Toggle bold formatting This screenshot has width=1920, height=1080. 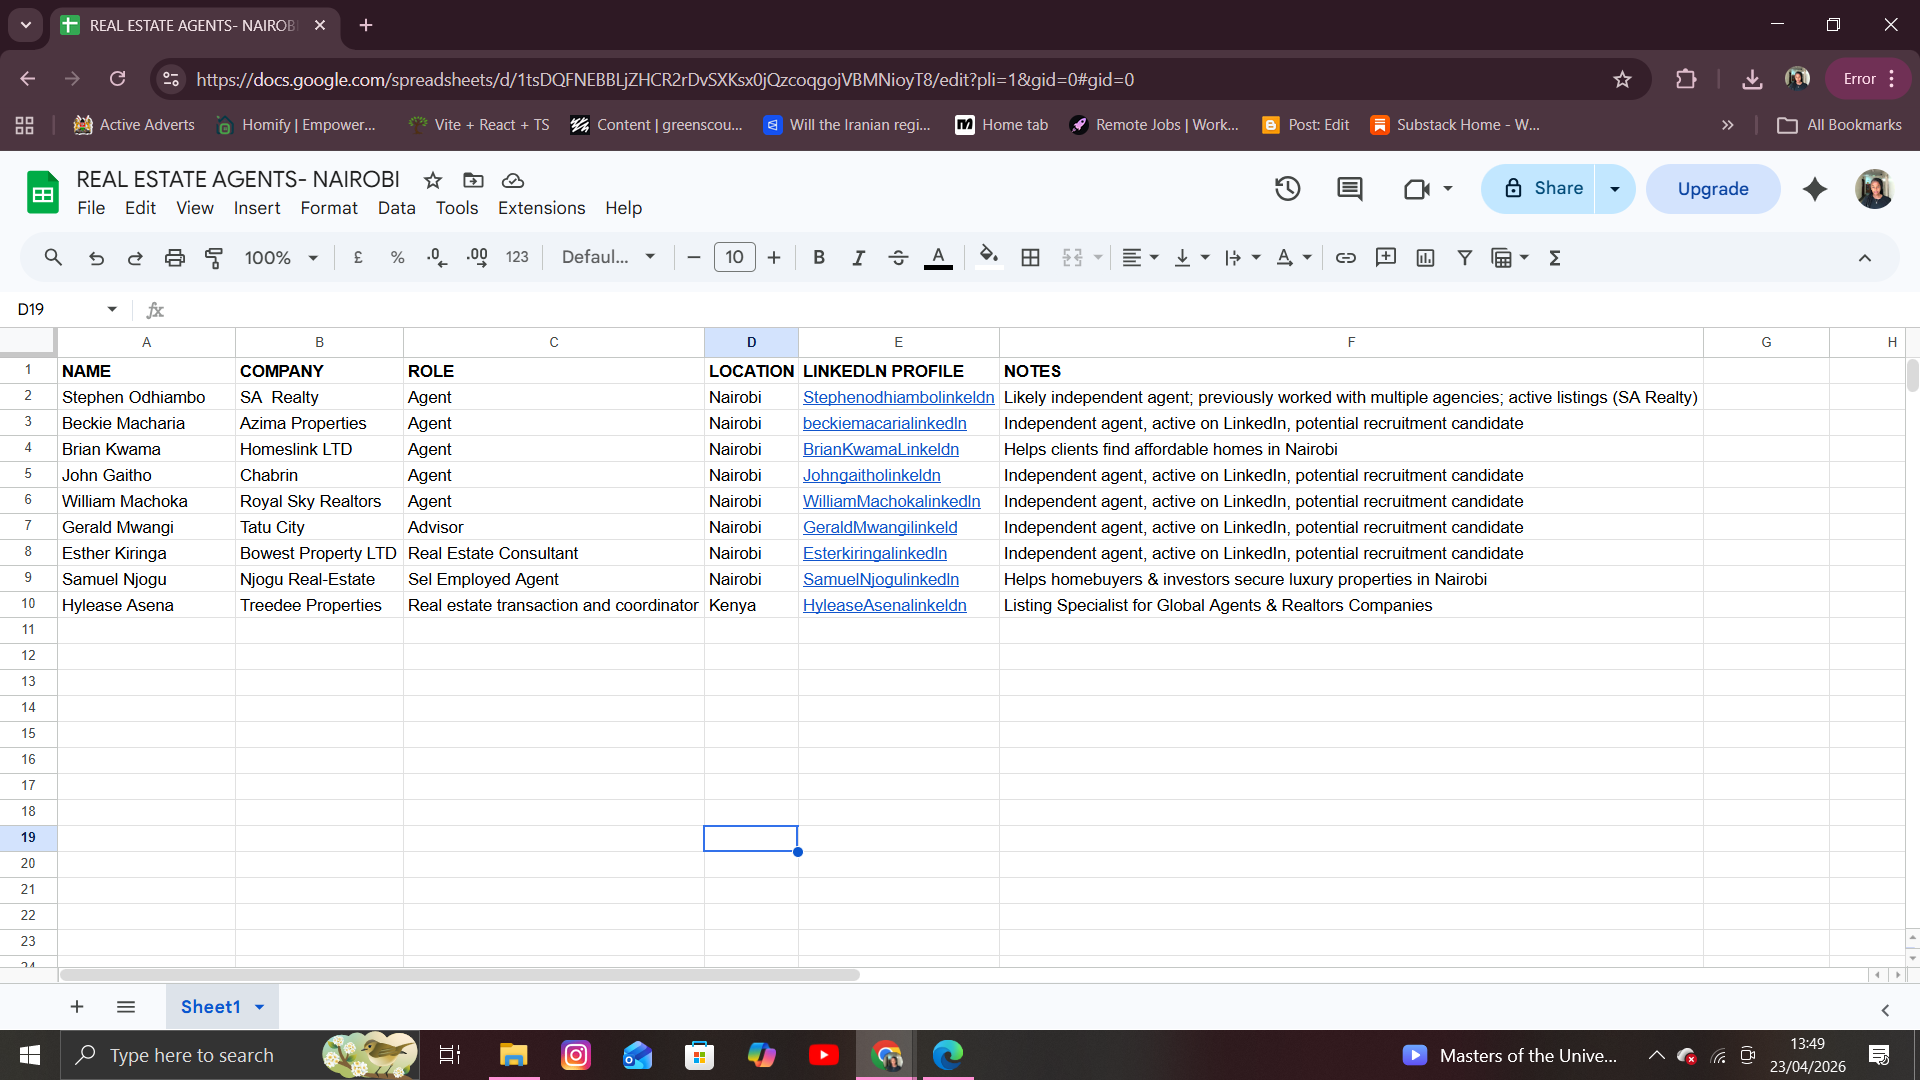pos(819,258)
